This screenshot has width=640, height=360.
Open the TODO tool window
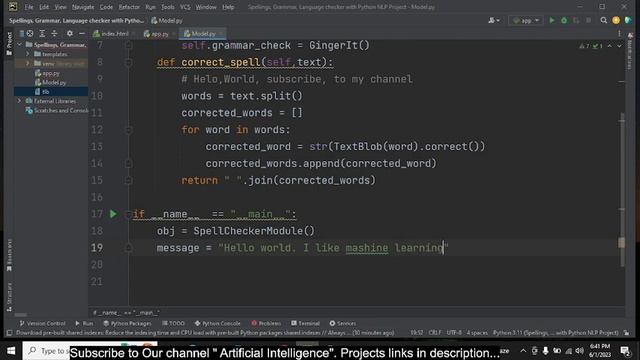(173, 323)
